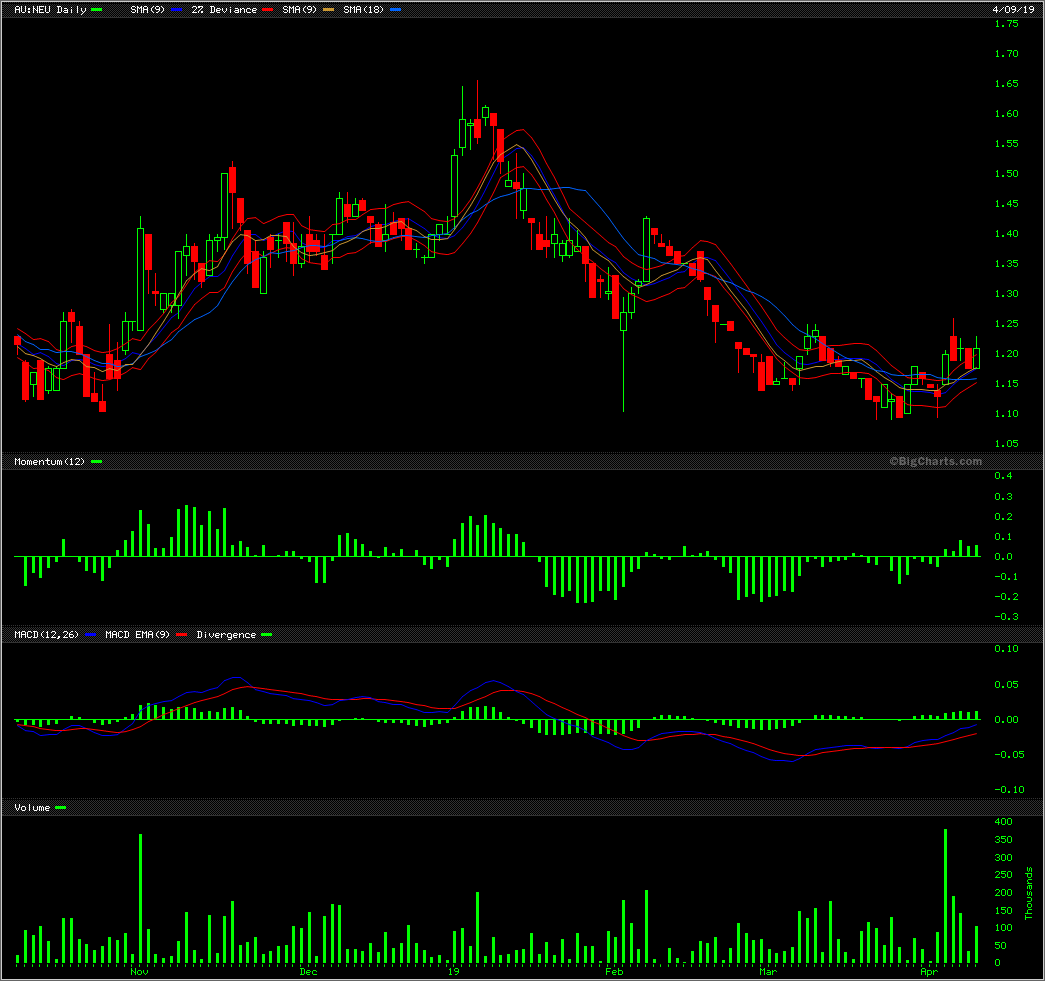Click the 1.30 price axis label

[1006, 293]
